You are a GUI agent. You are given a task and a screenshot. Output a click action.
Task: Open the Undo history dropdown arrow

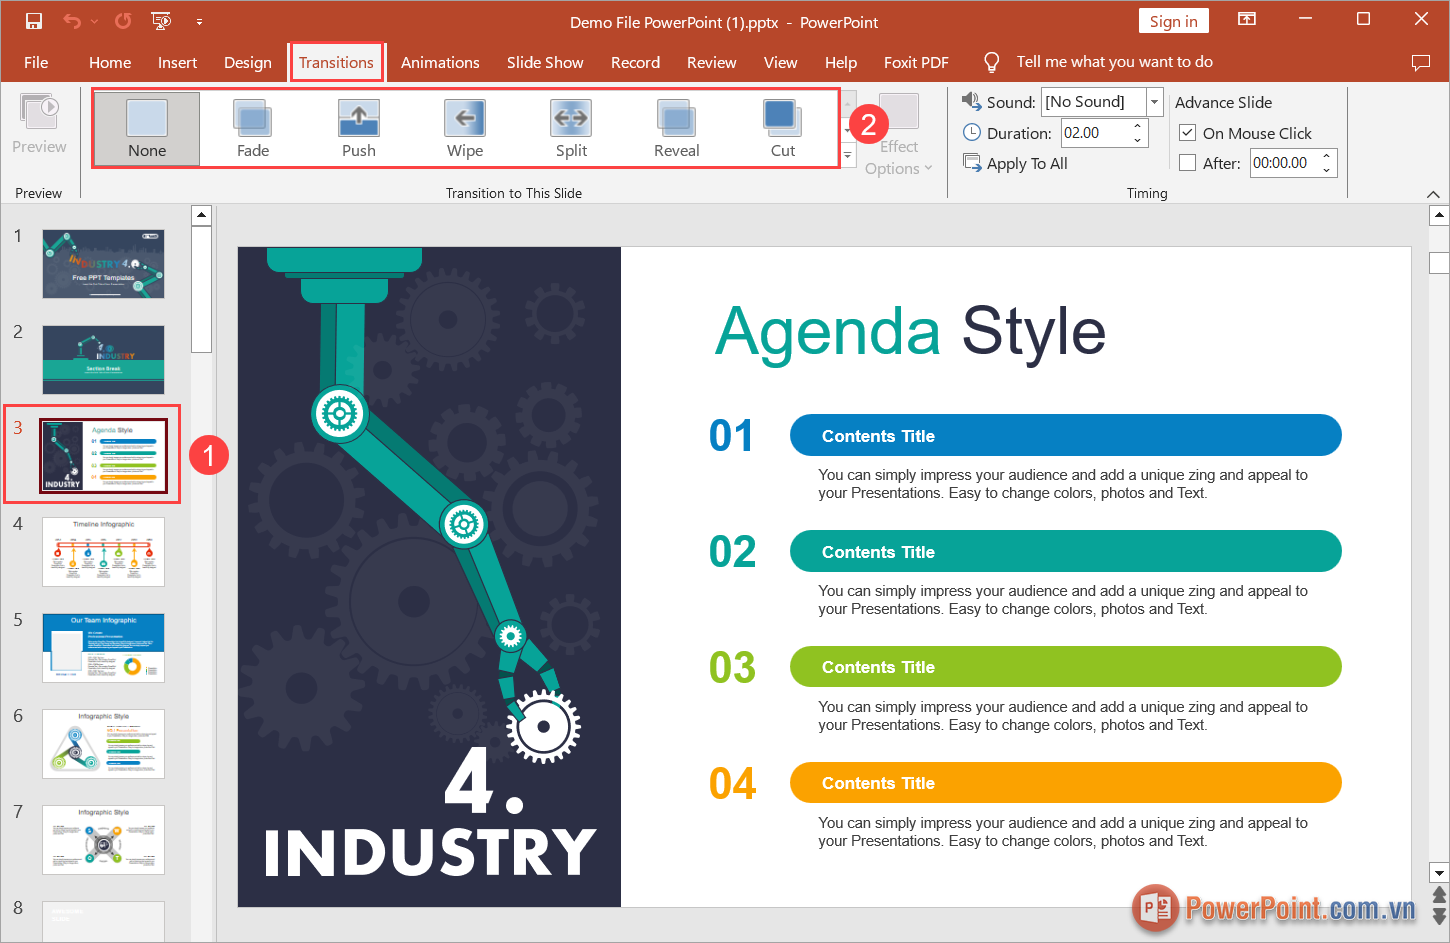[95, 21]
